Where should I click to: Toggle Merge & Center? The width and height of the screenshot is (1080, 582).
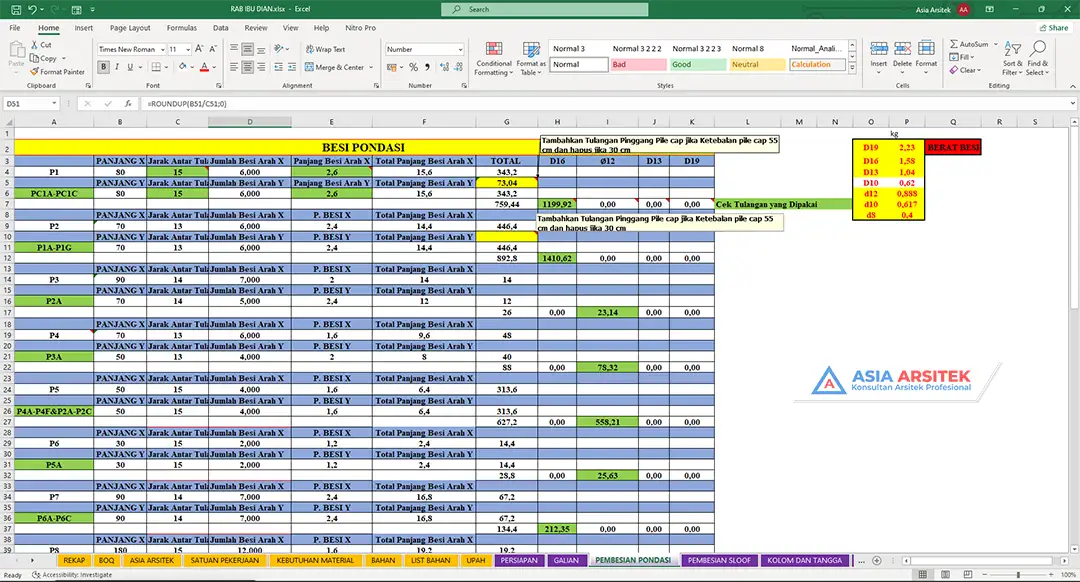tap(335, 67)
